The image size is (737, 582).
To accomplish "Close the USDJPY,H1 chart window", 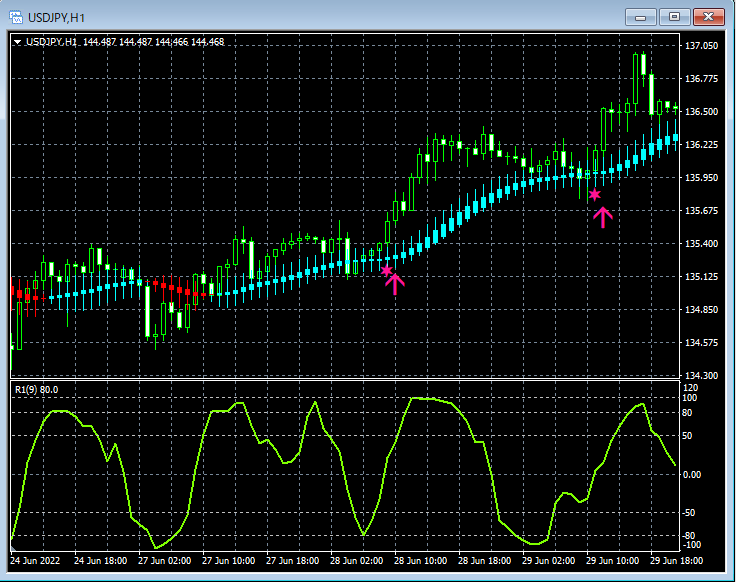I will coord(708,17).
